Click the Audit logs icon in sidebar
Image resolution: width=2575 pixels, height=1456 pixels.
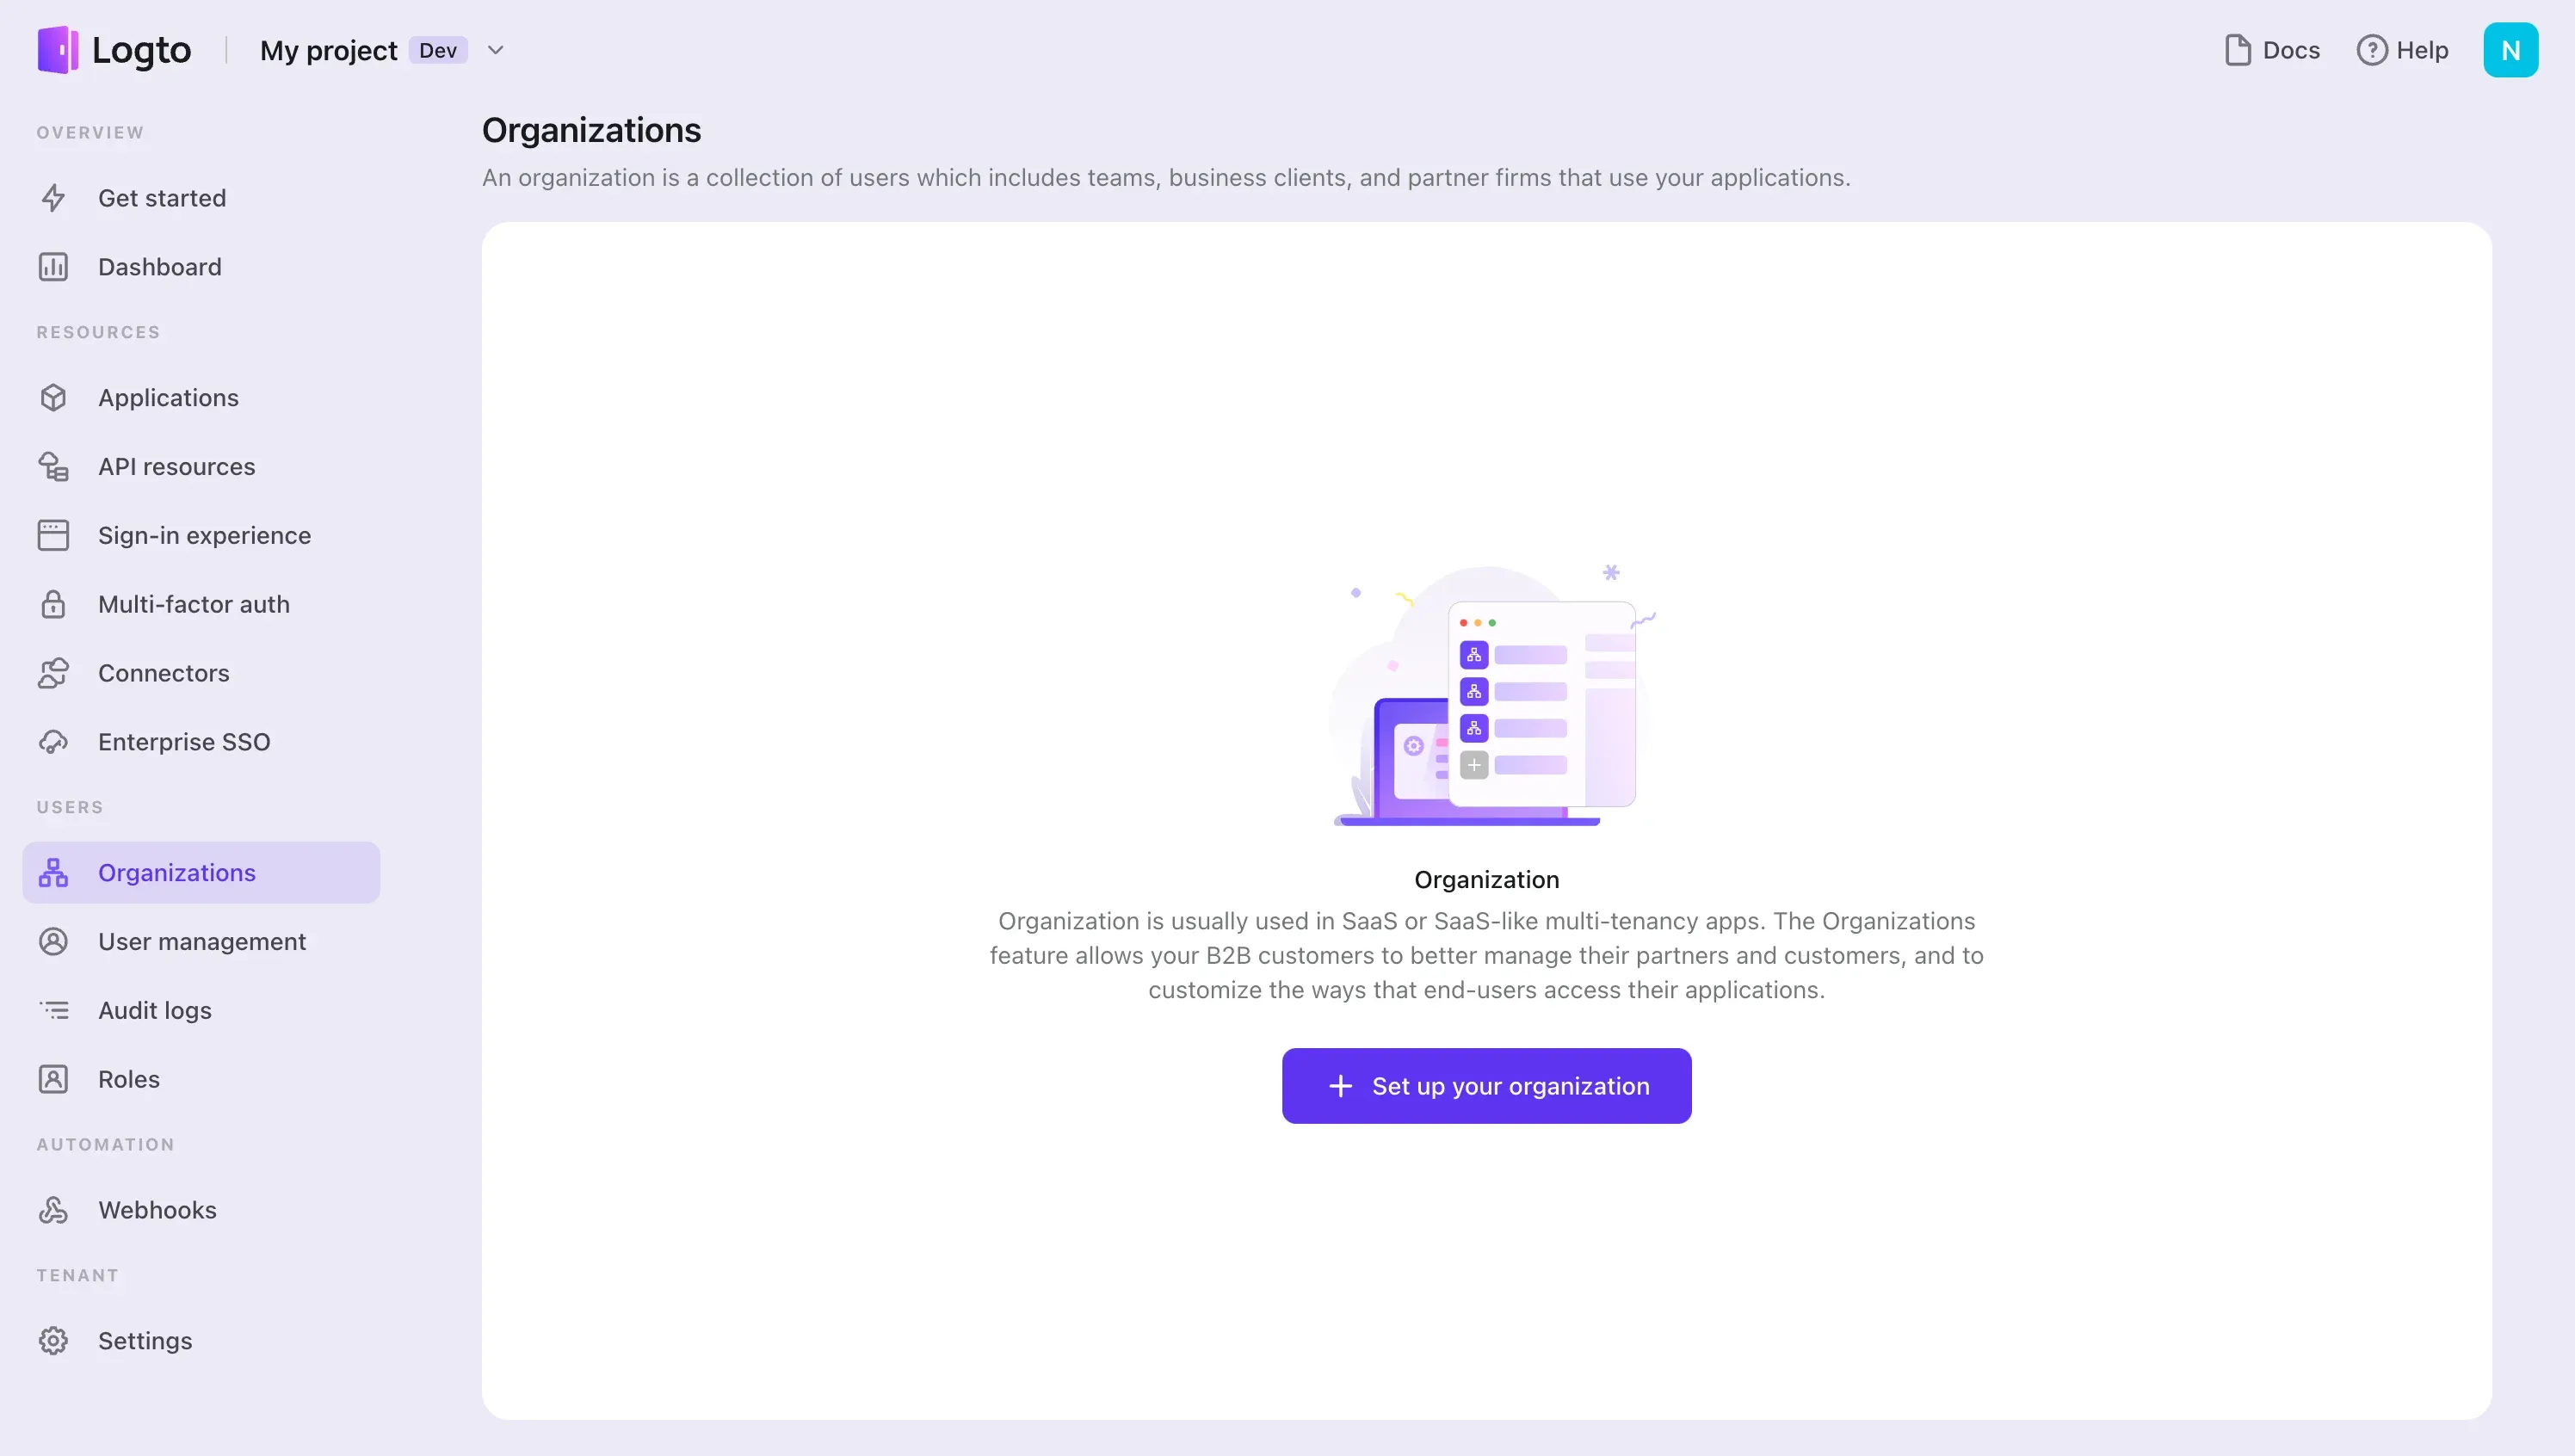tap(53, 1010)
